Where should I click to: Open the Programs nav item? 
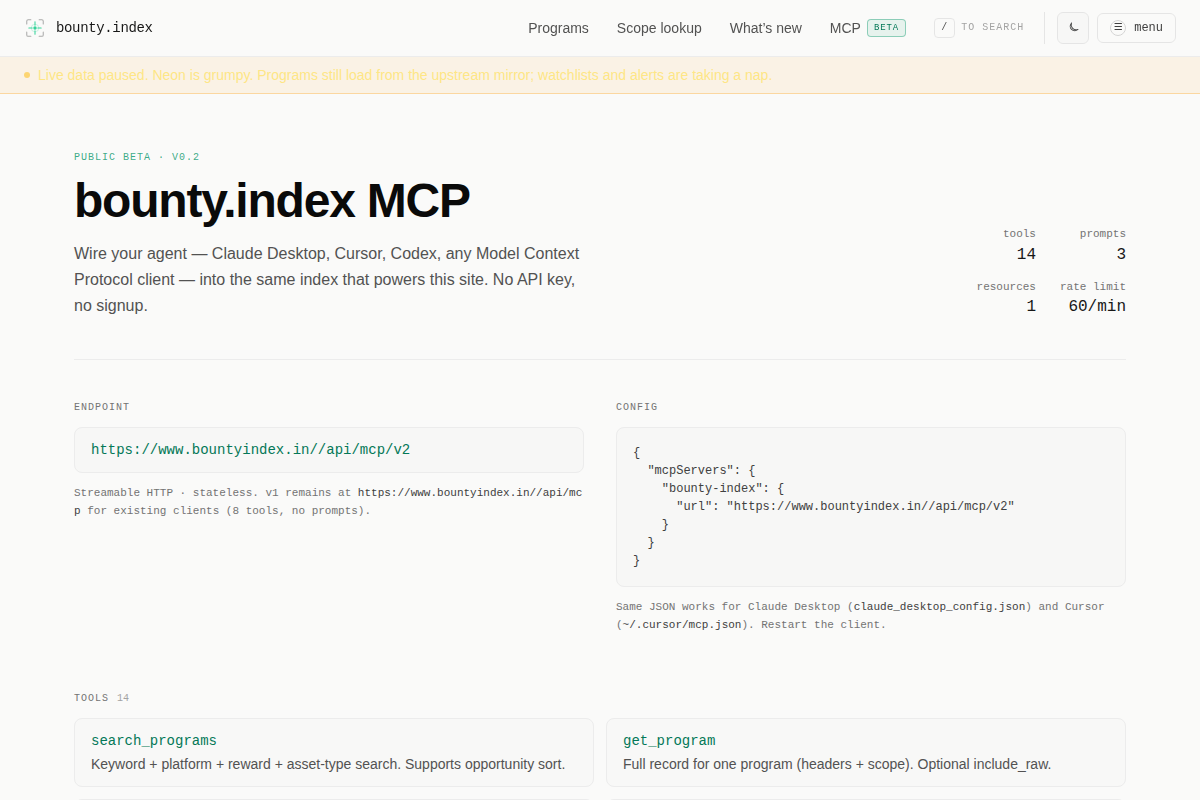point(558,28)
